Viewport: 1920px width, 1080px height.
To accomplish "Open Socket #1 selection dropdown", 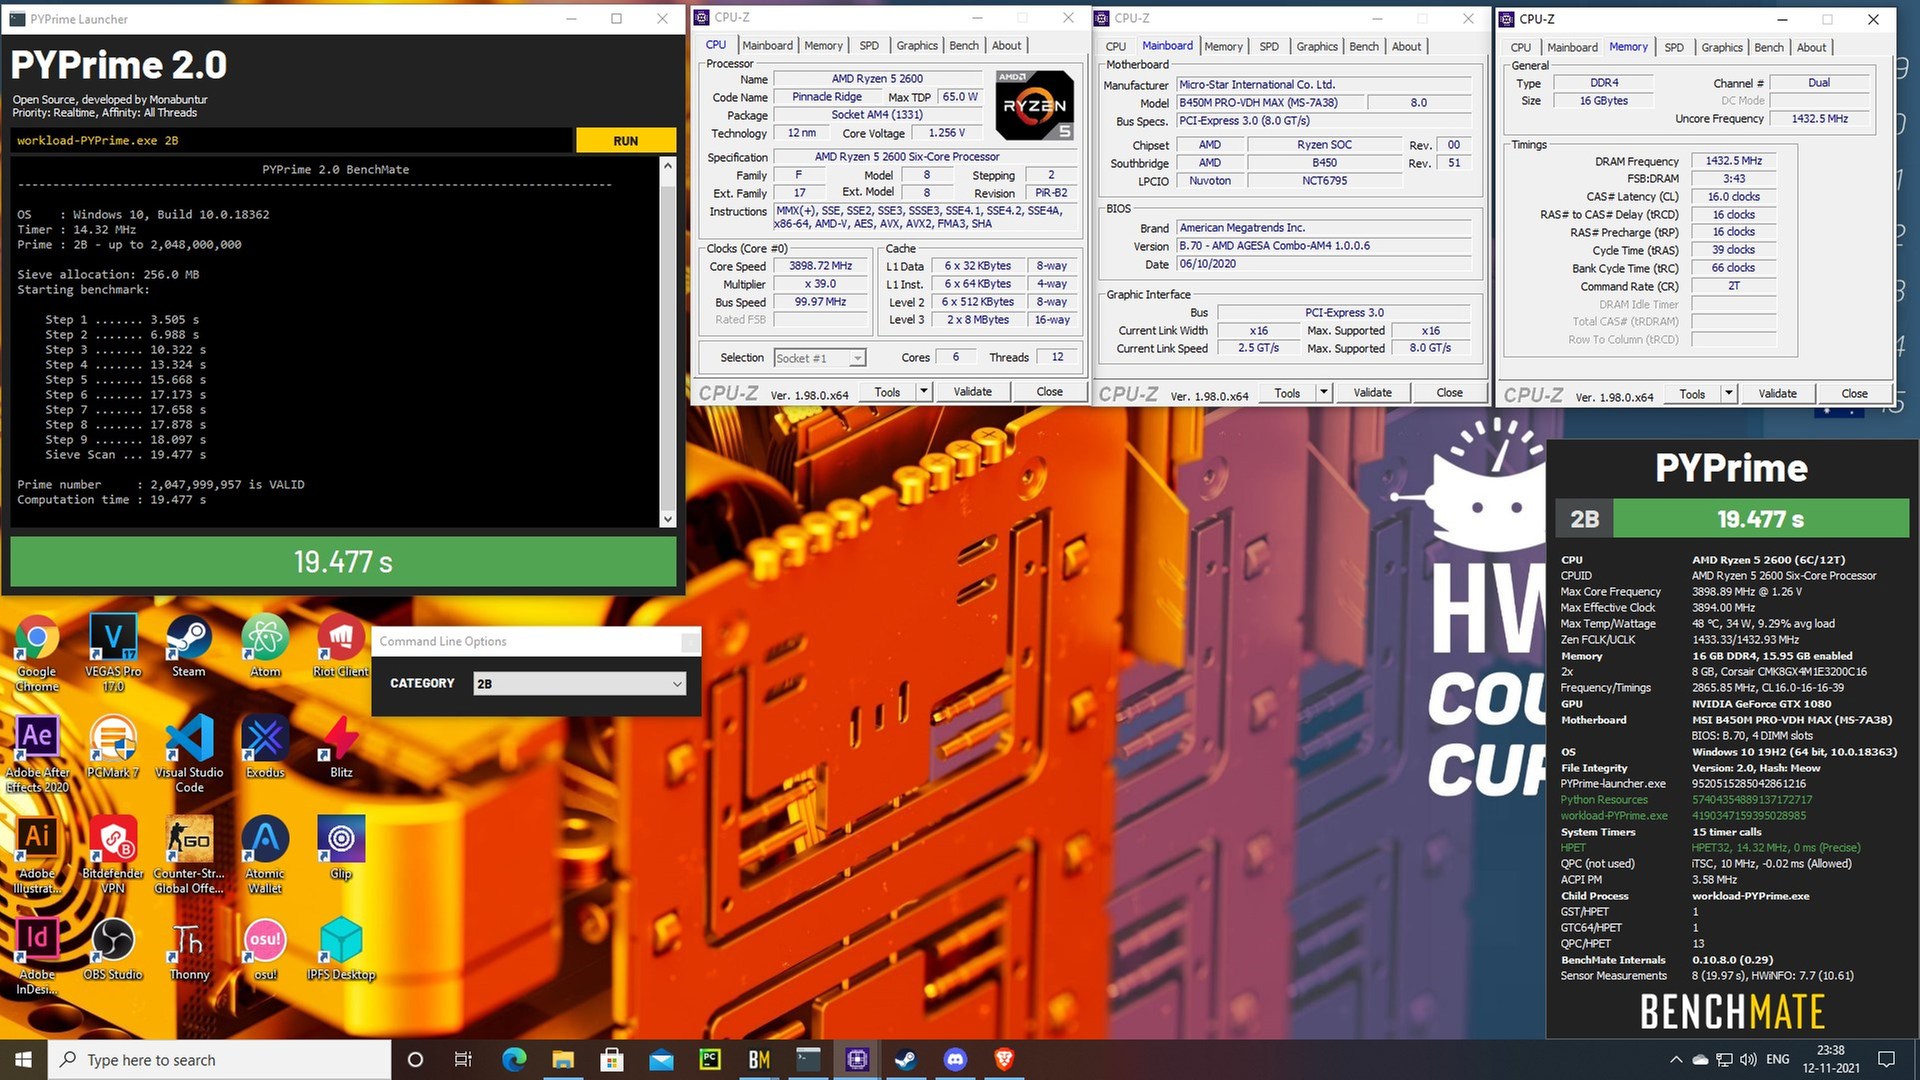I will [820, 358].
